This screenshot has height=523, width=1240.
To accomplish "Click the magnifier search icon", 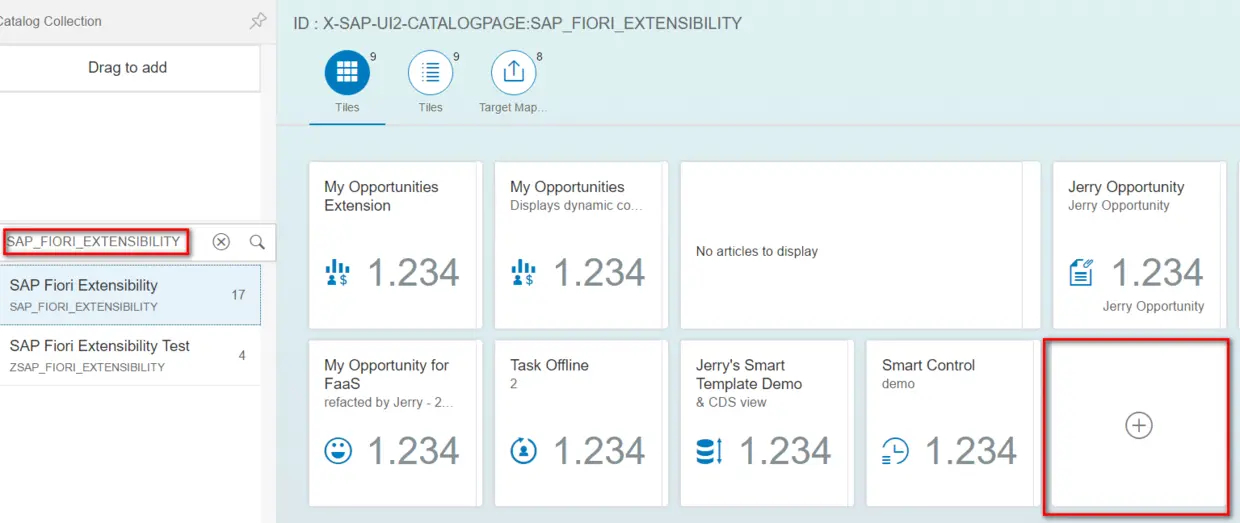I will pyautogui.click(x=257, y=242).
